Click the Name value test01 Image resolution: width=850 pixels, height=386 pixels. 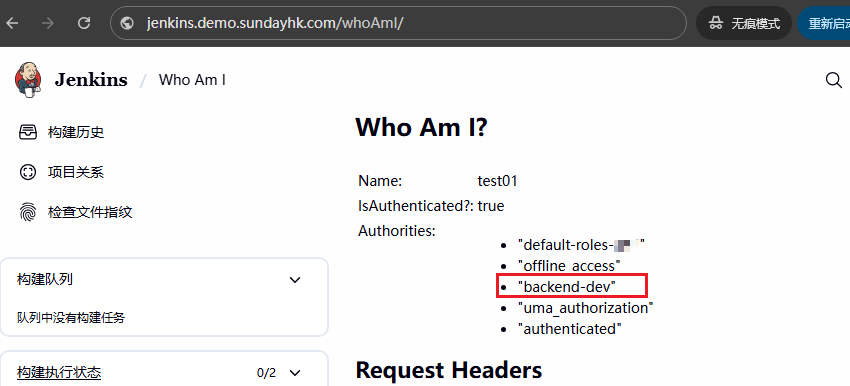coord(498,181)
